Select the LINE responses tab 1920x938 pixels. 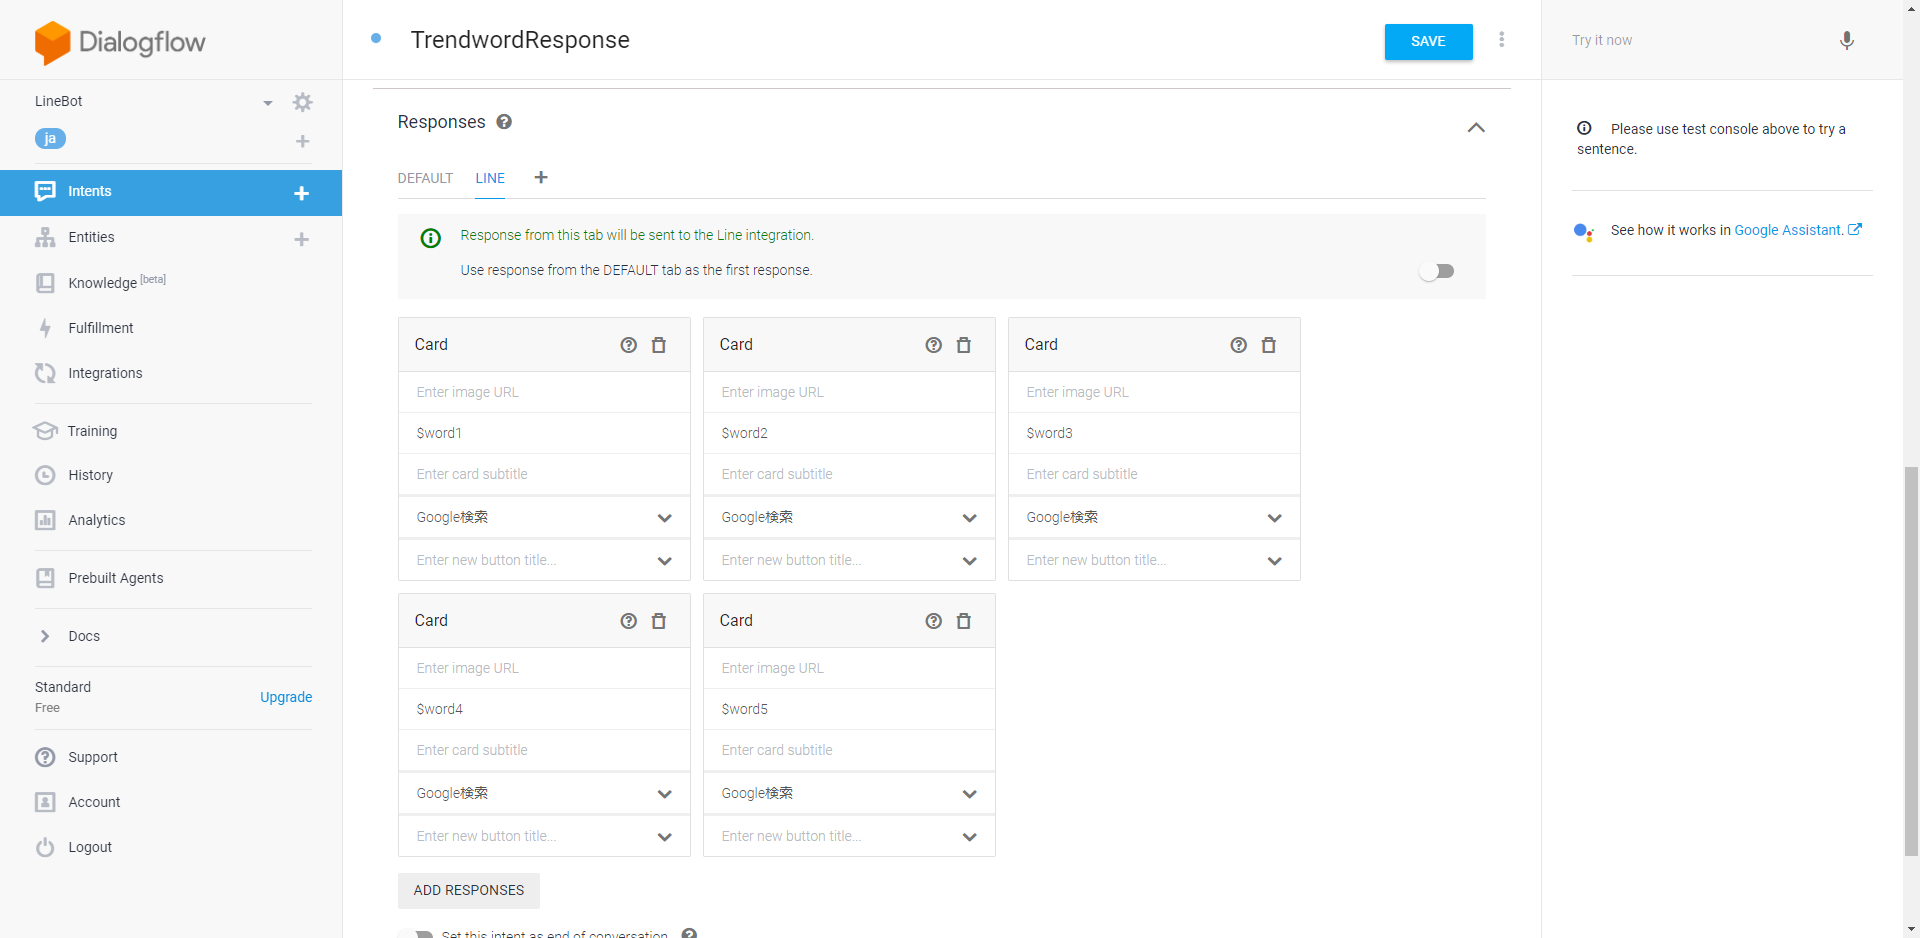click(489, 178)
